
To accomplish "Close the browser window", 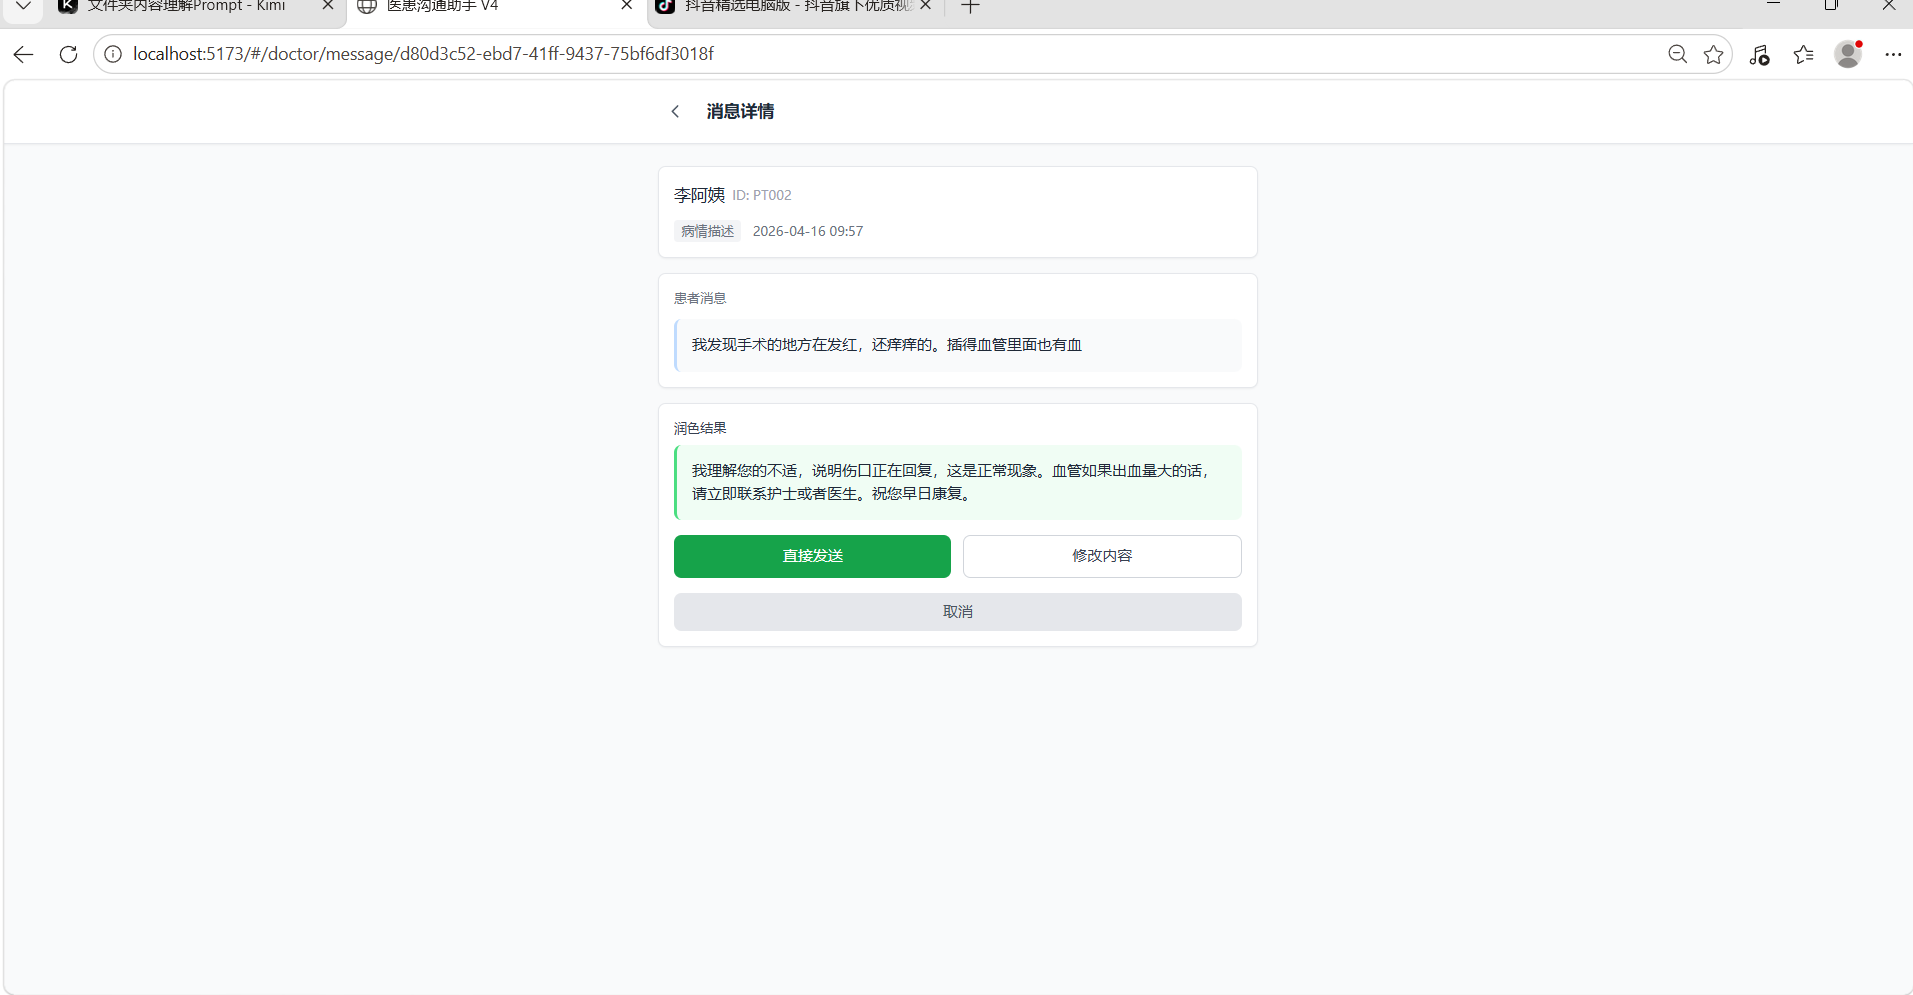I will tap(1889, 5).
